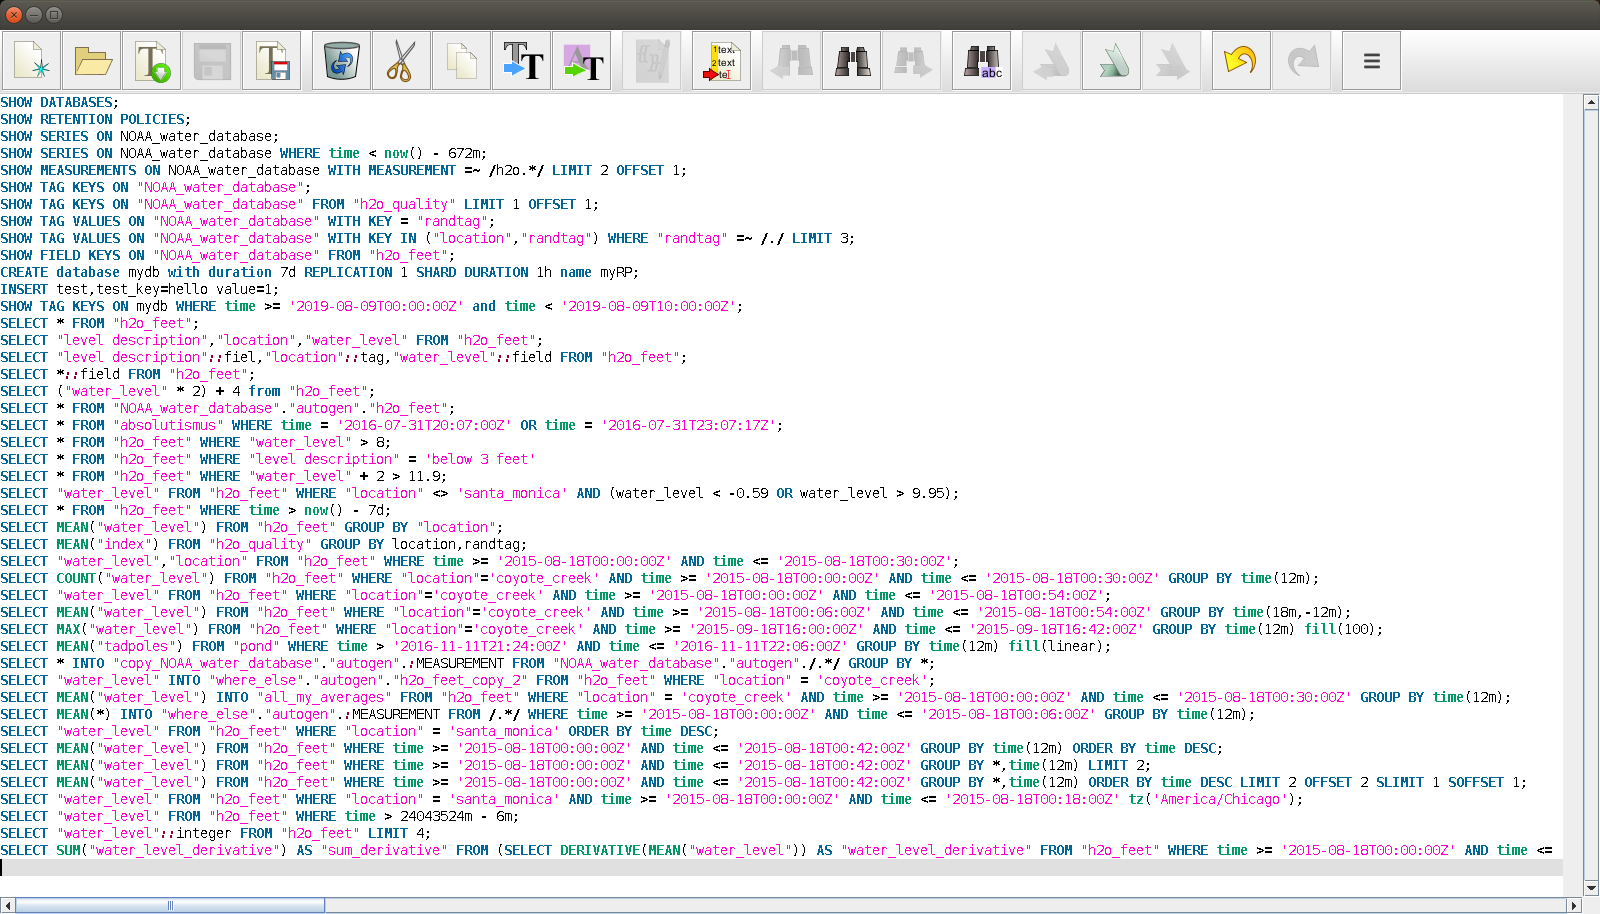Cut selection with the scissors icon
The width and height of the screenshot is (1600, 914).
pyautogui.click(x=401, y=61)
